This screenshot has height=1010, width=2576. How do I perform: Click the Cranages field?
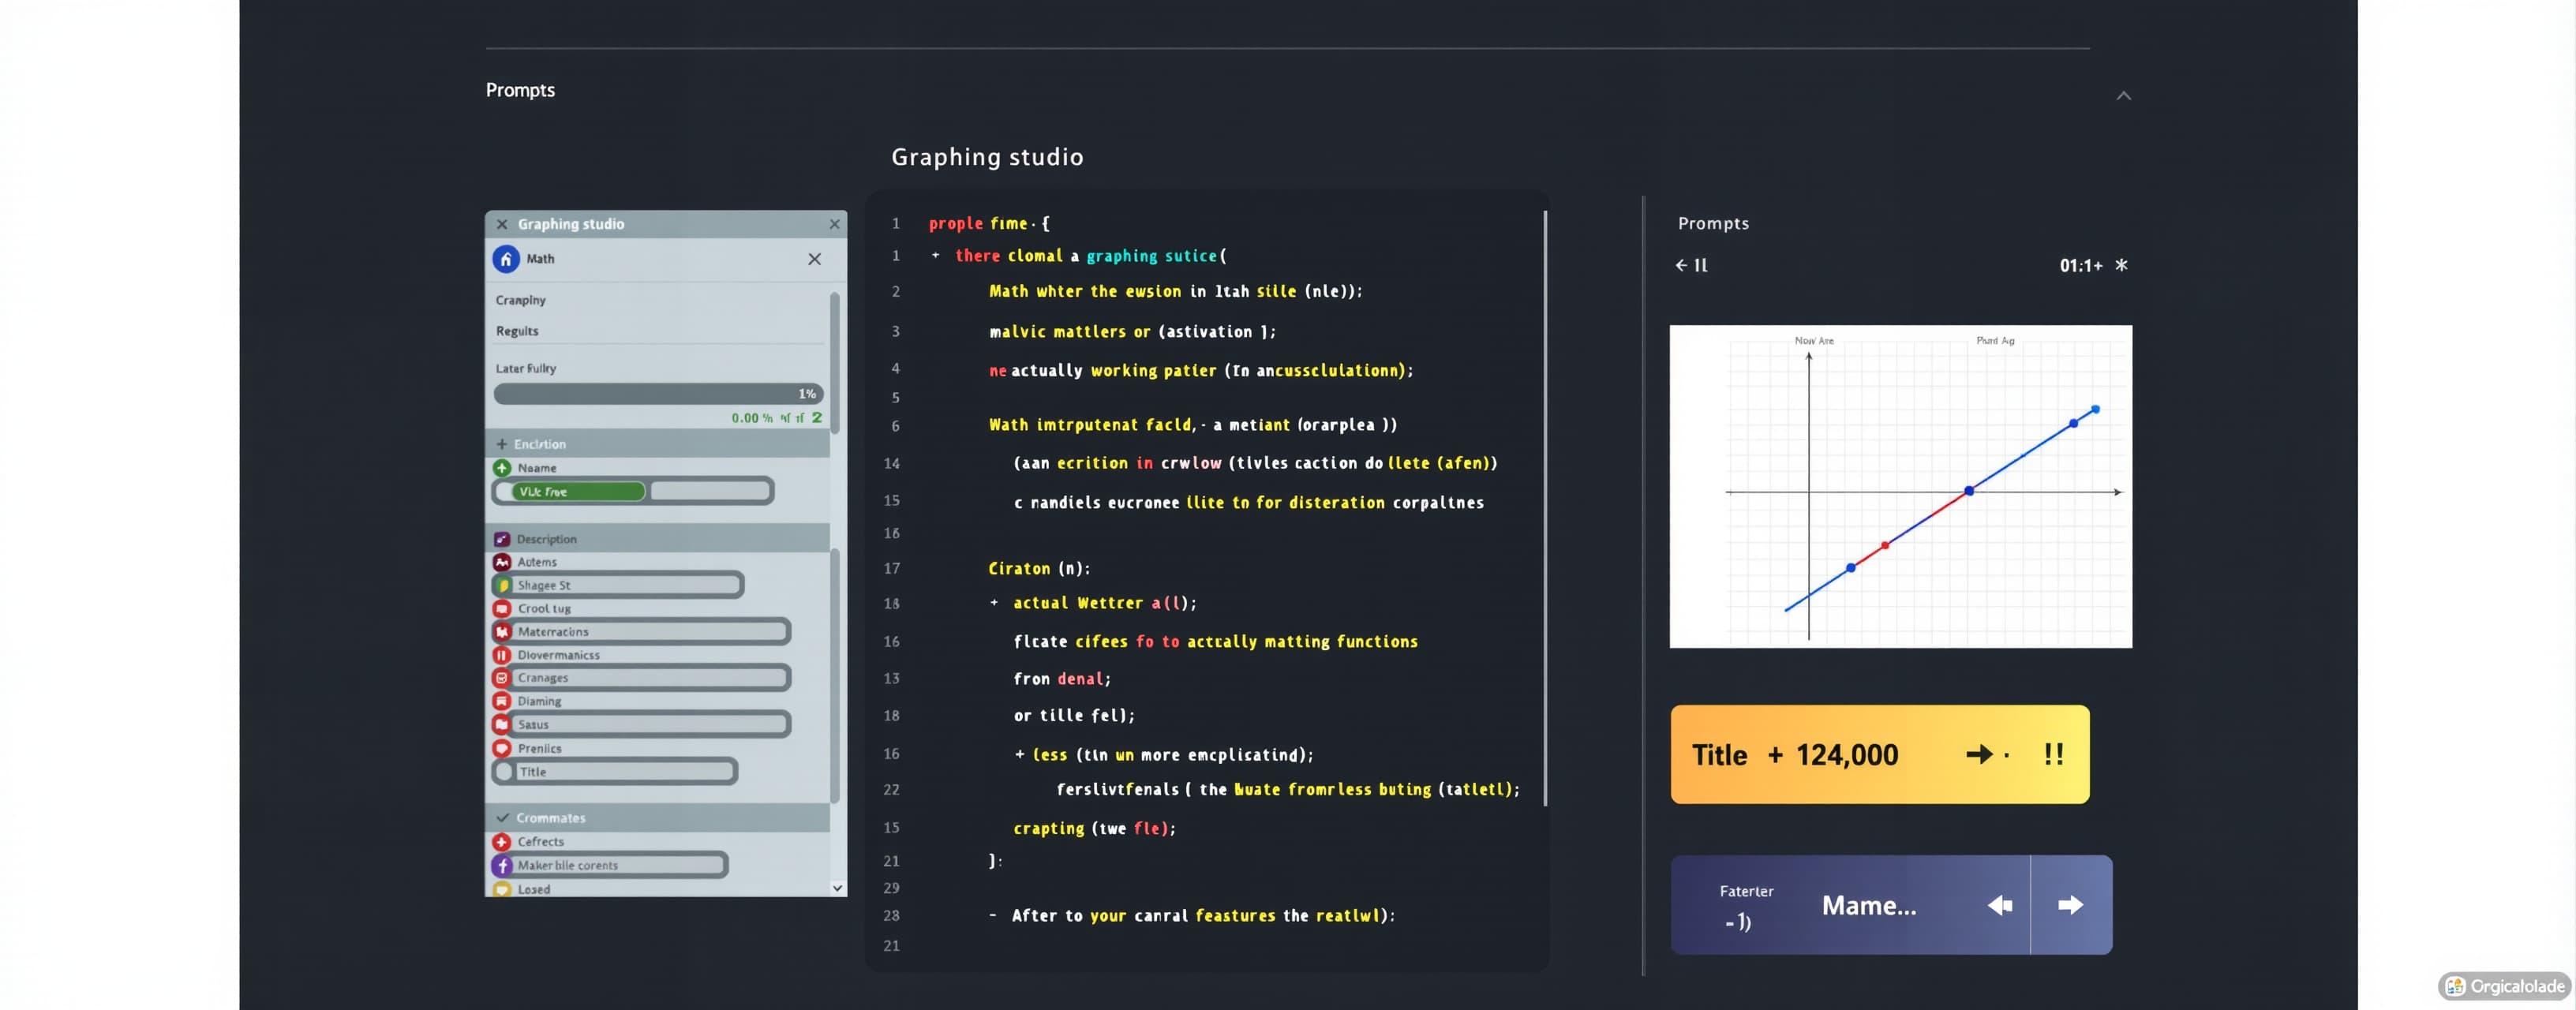pyautogui.click(x=641, y=678)
